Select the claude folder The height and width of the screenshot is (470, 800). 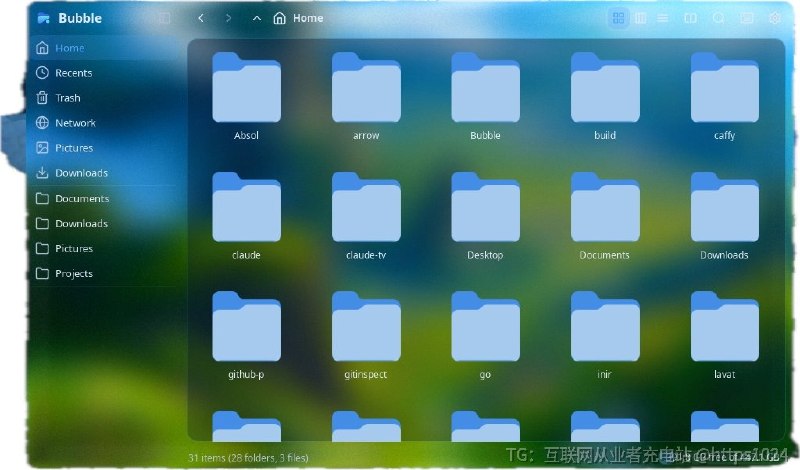tap(246, 216)
